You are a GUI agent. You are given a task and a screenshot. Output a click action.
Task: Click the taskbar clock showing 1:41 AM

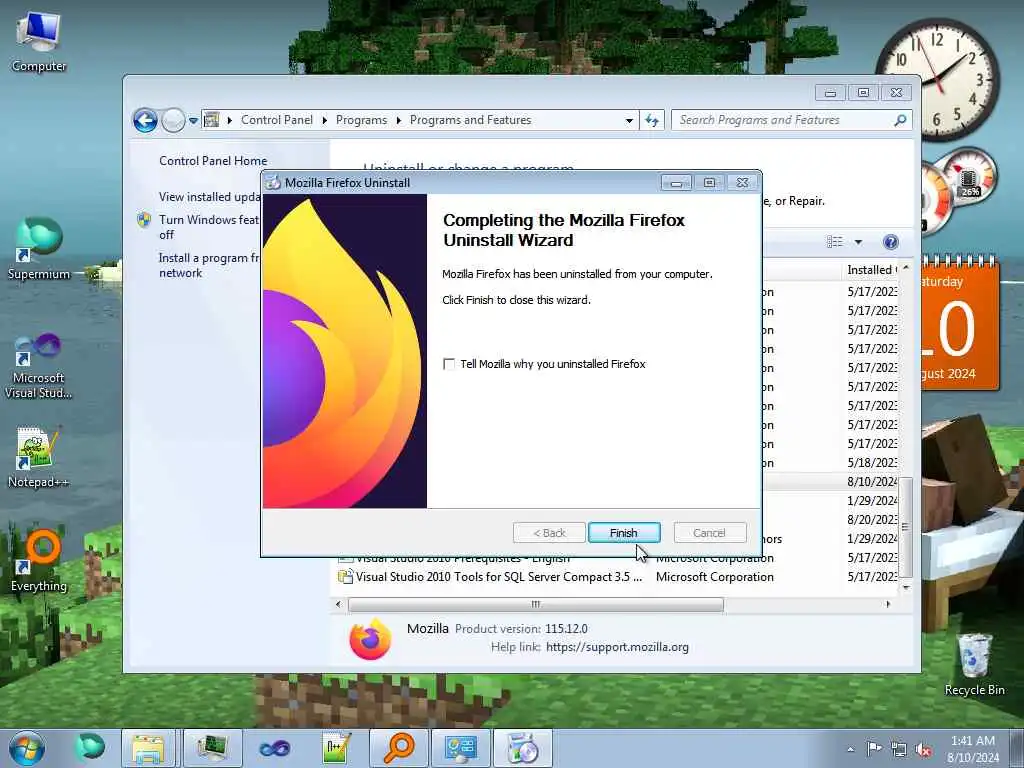[973, 749]
